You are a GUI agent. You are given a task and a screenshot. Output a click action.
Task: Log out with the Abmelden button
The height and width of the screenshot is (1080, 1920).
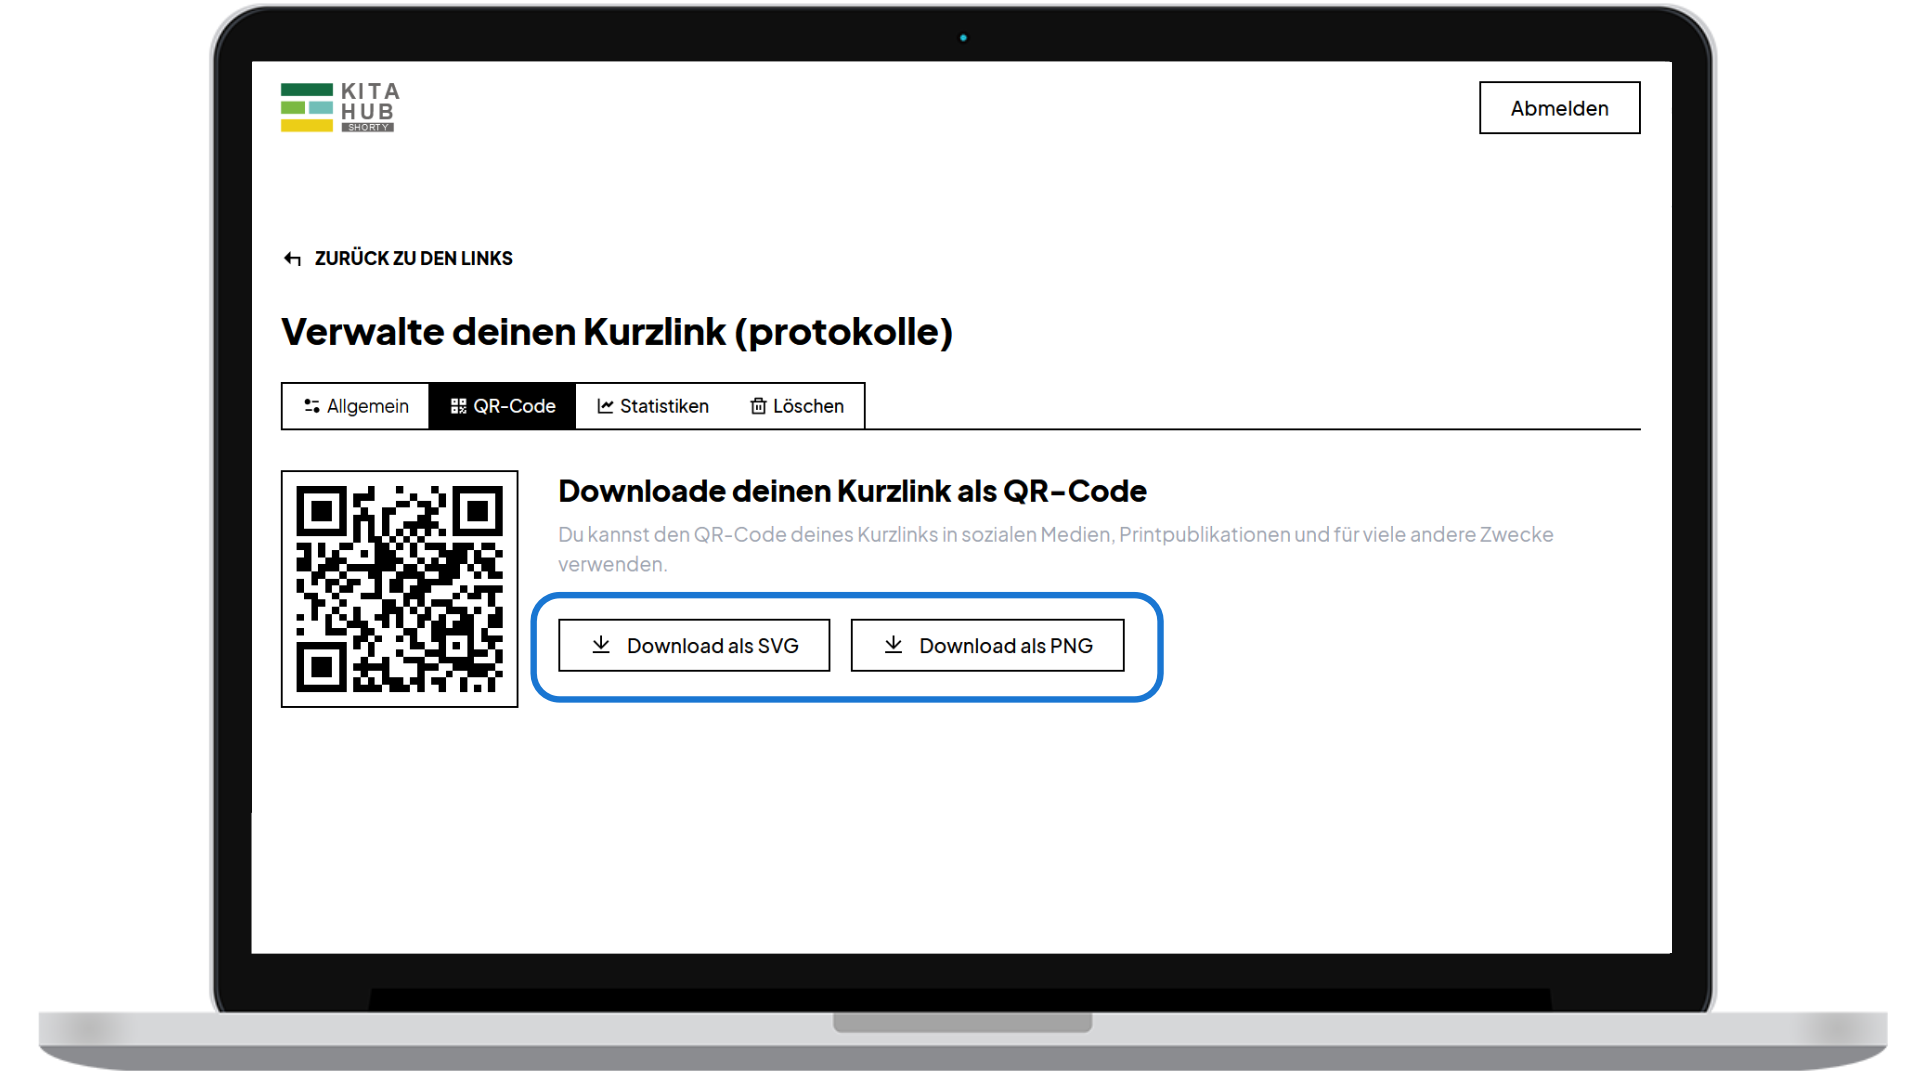1559,108
